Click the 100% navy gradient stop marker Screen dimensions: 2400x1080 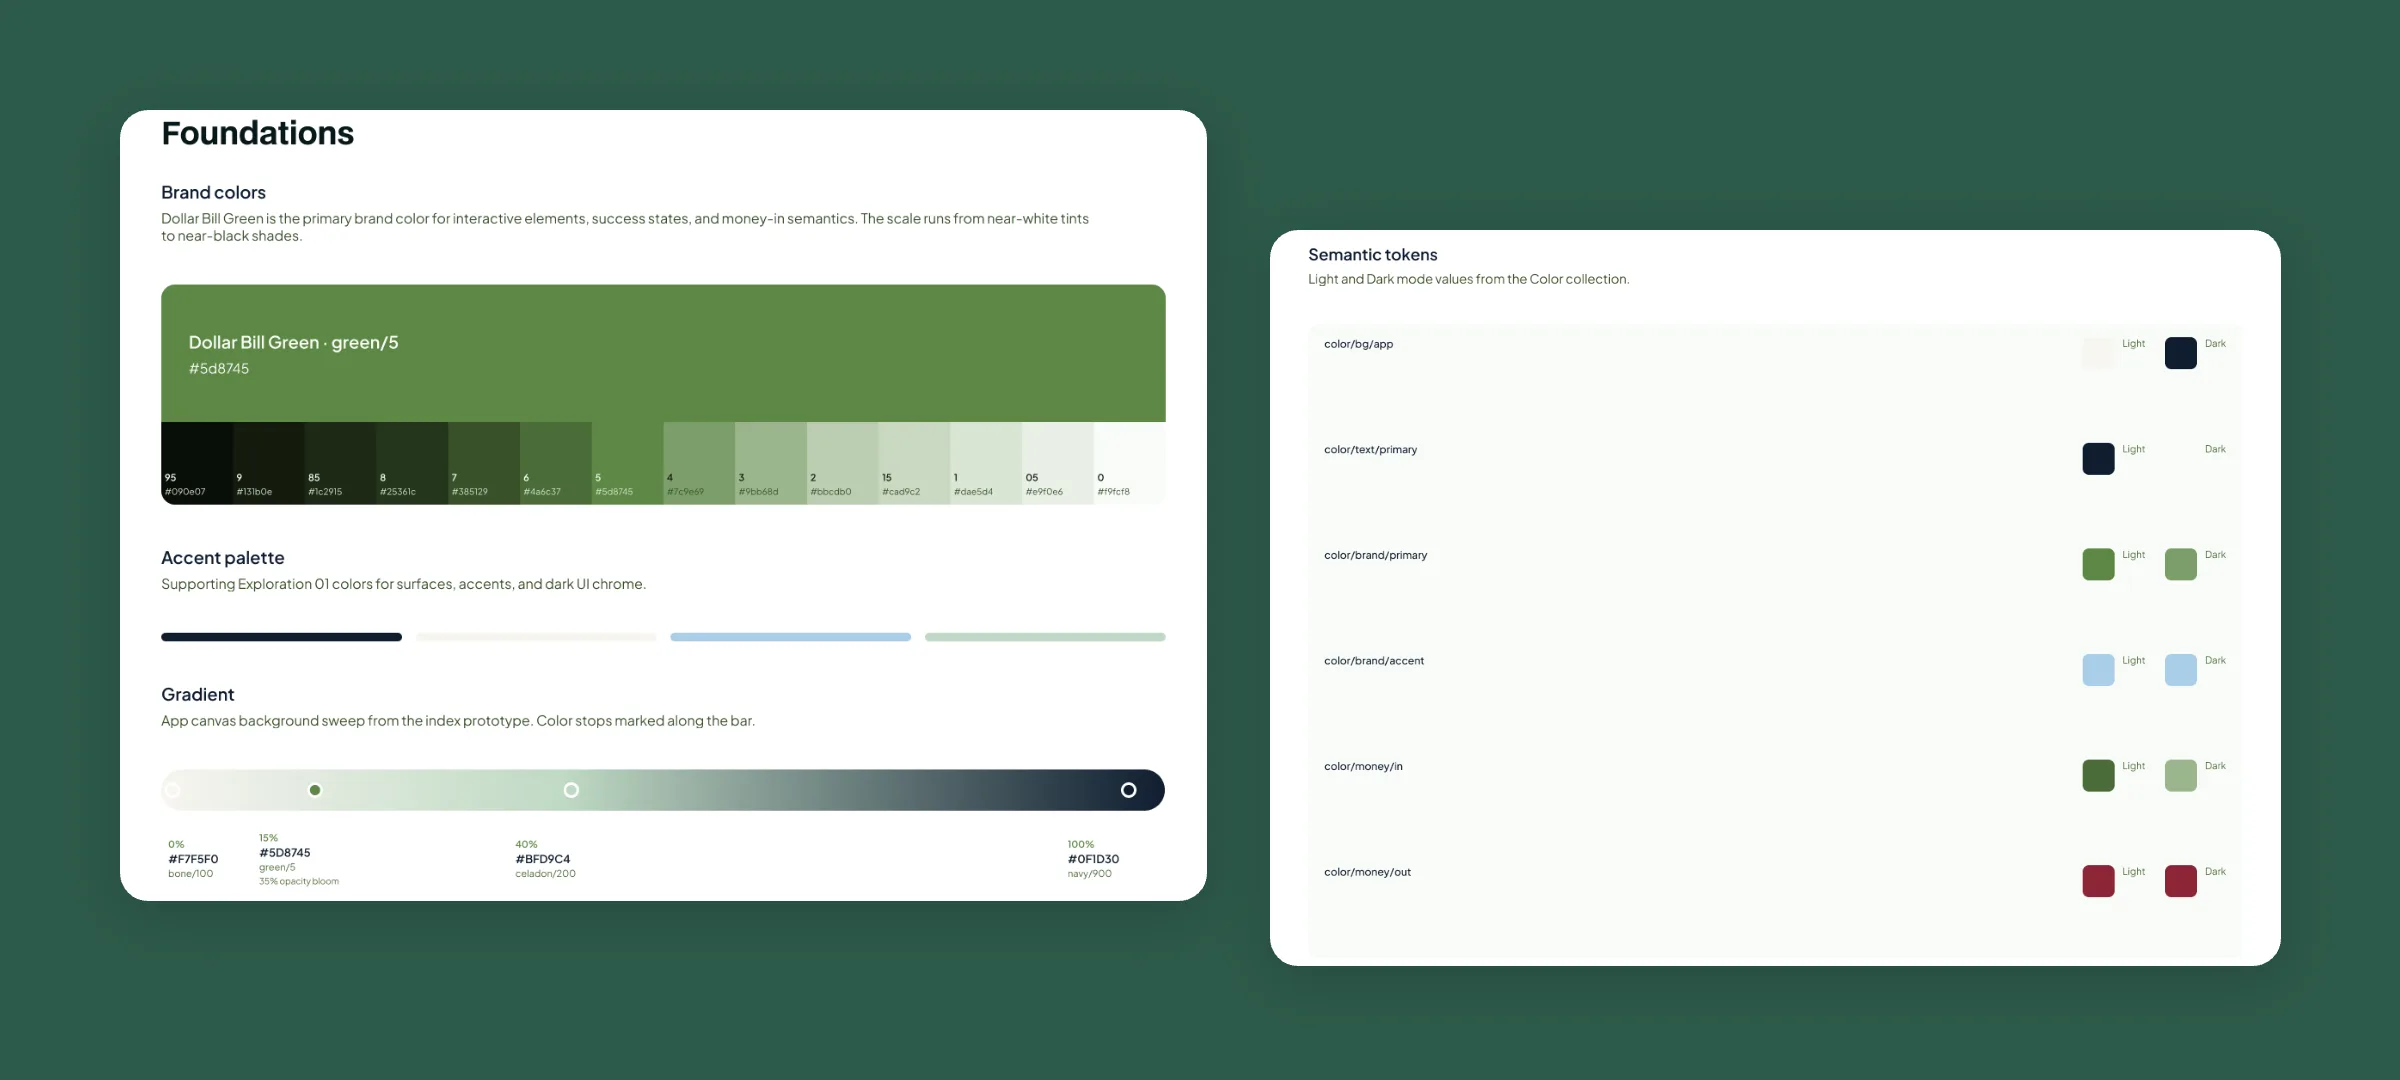(1128, 790)
